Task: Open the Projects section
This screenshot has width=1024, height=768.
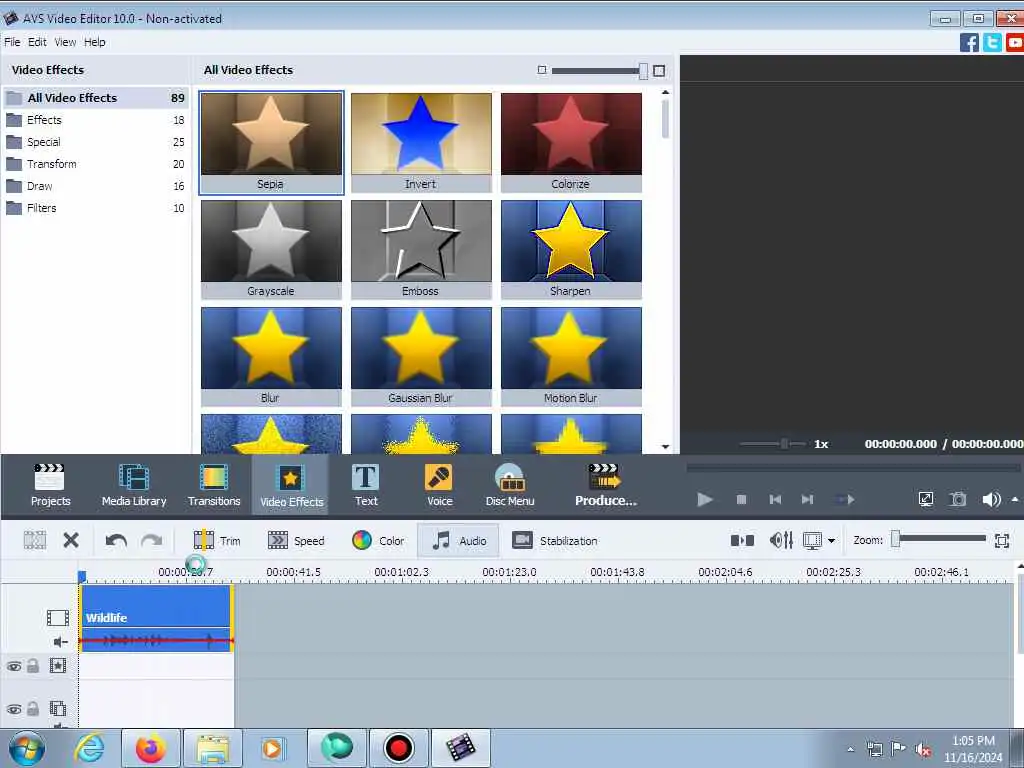Action: [x=50, y=485]
